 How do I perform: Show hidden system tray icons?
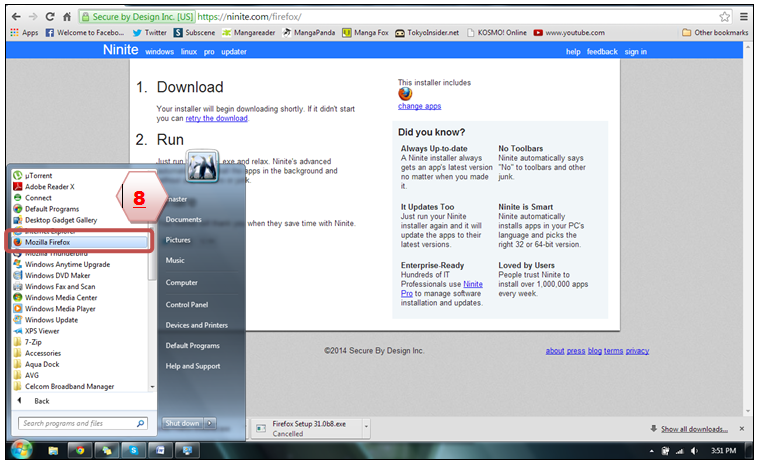652,451
